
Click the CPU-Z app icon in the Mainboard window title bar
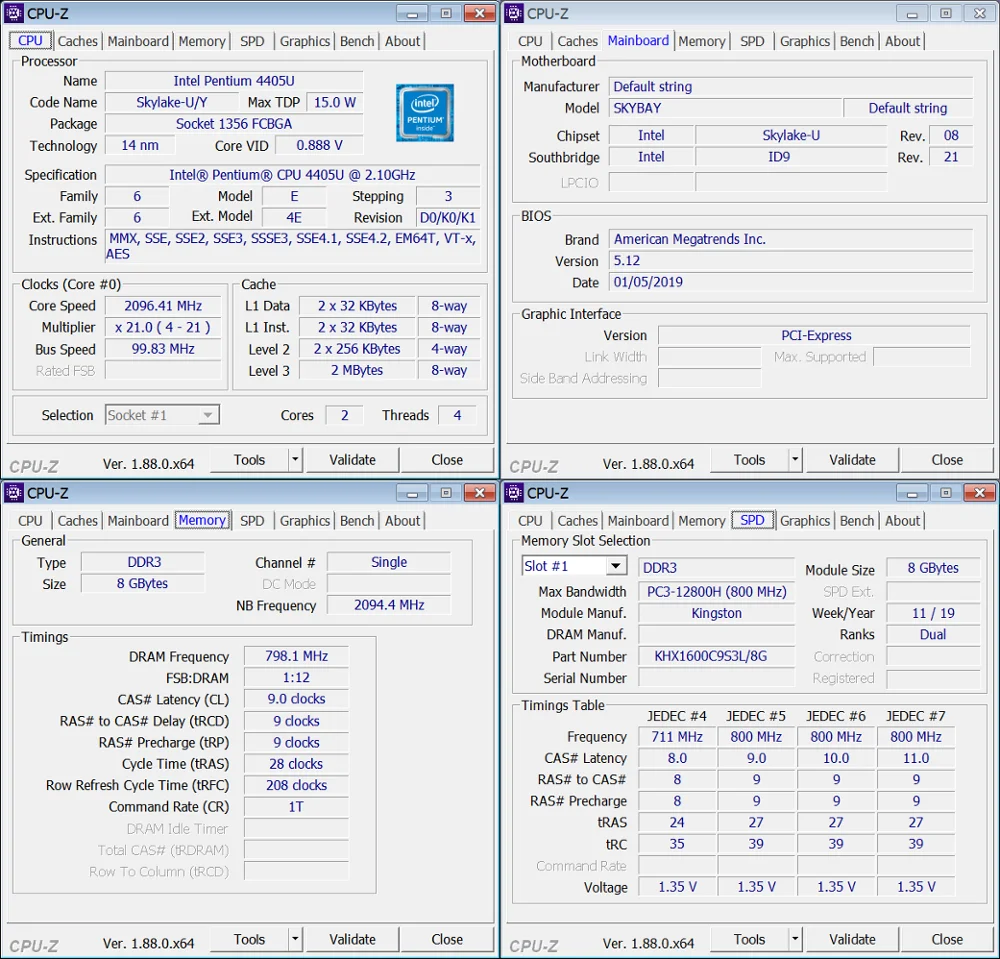(x=513, y=13)
